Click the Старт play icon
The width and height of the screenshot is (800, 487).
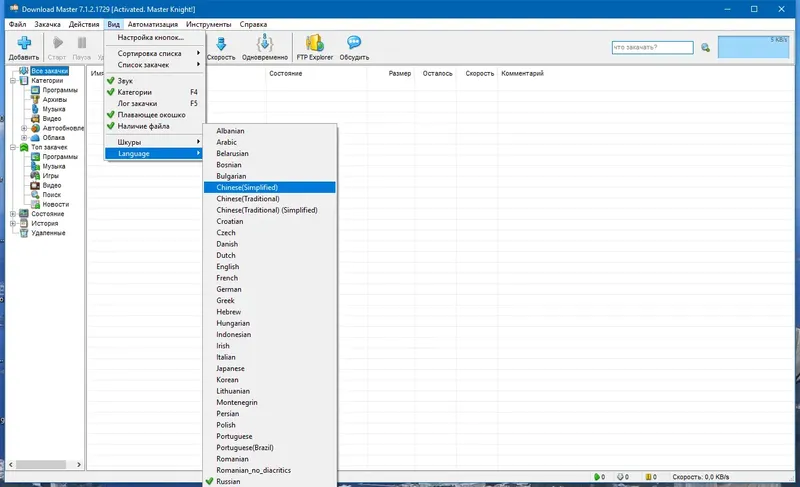58,43
